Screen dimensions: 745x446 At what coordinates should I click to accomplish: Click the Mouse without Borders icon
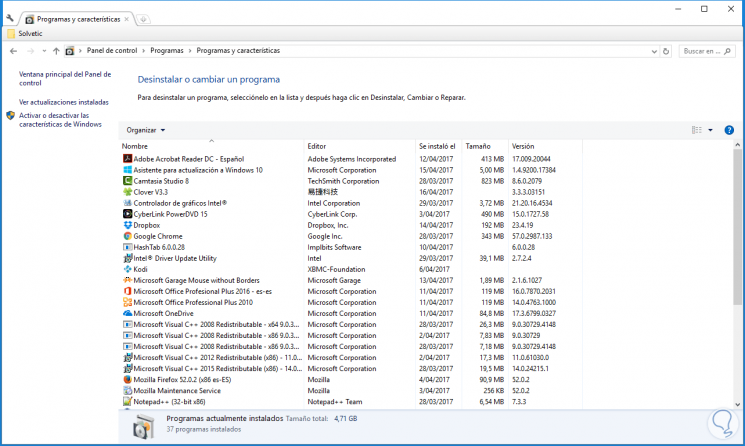pyautogui.click(x=127, y=280)
